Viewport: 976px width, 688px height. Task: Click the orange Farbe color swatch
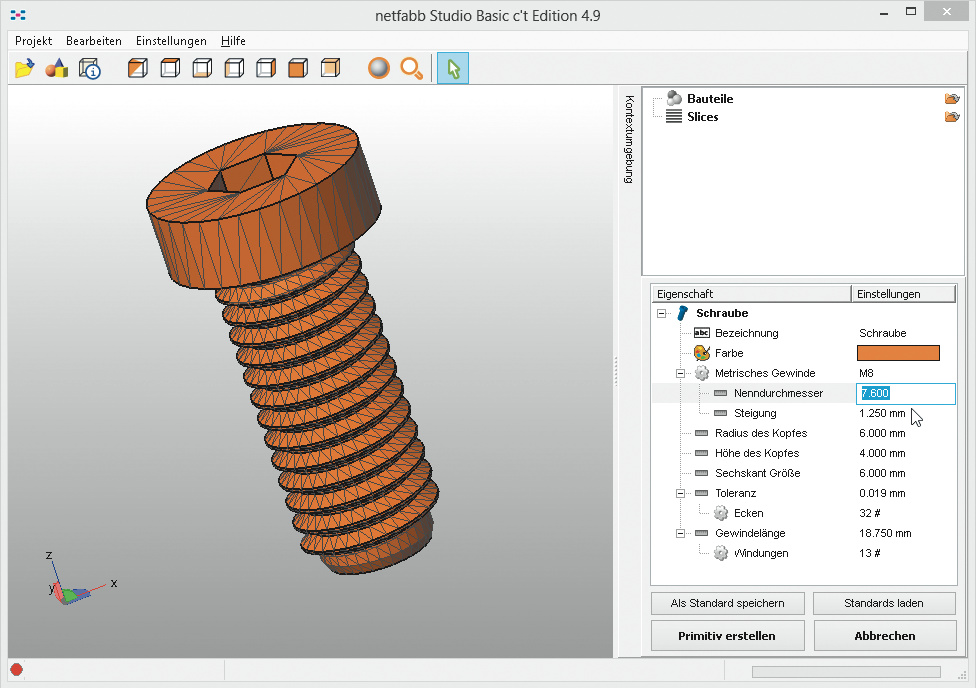(x=898, y=353)
